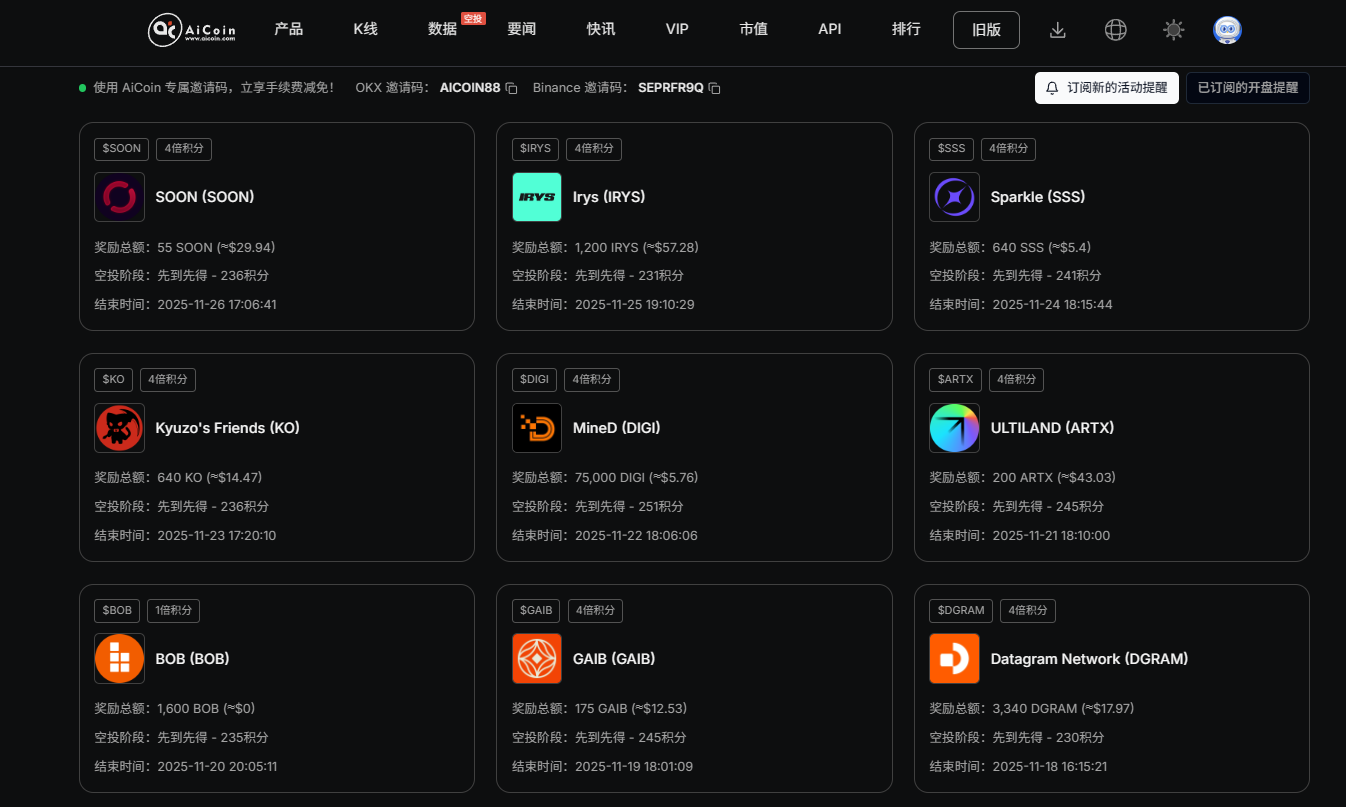Image resolution: width=1346 pixels, height=807 pixels.
Task: Click the AiCoin logo
Action: coord(191,30)
